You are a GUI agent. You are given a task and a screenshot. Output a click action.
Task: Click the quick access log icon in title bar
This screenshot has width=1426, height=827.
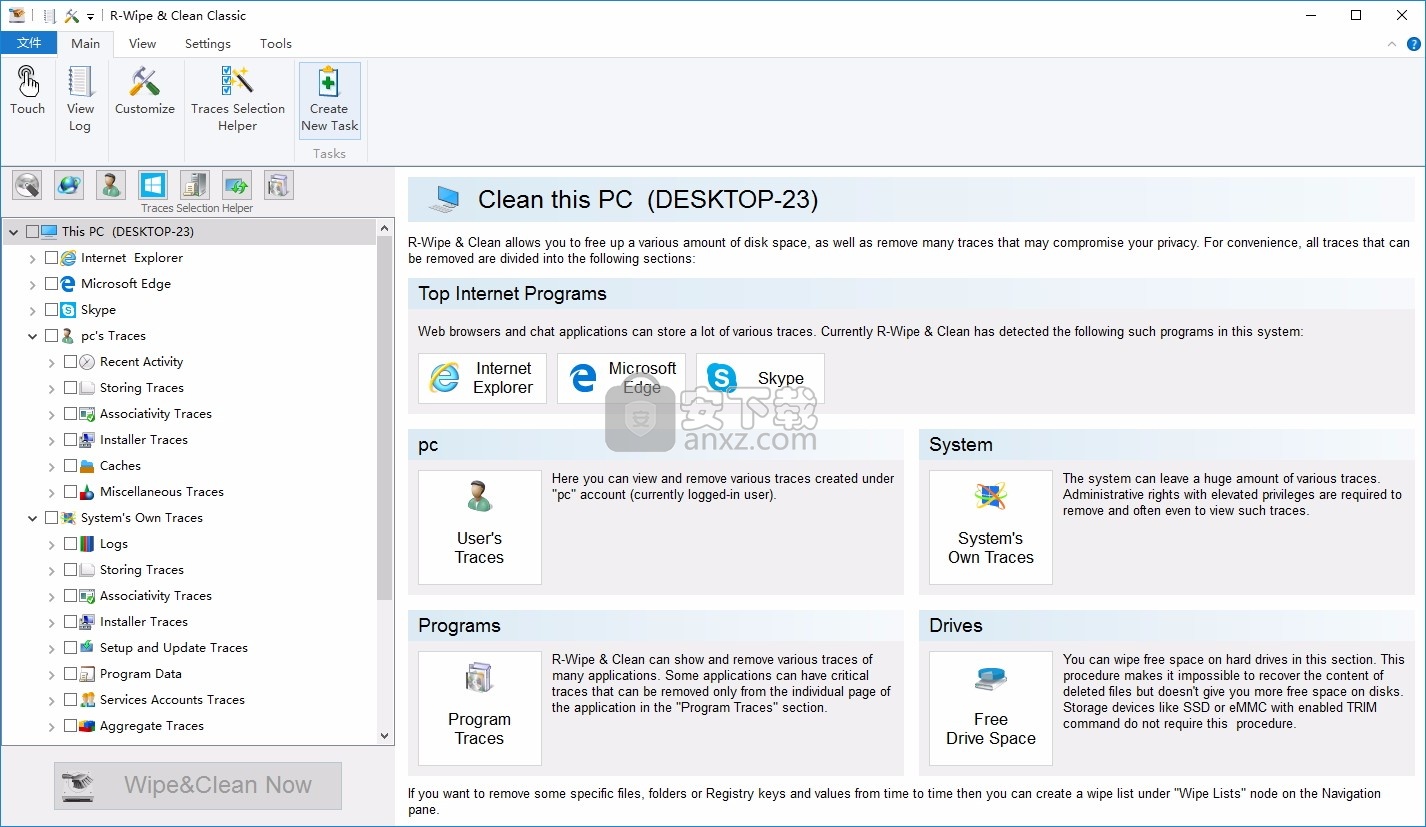click(x=48, y=16)
